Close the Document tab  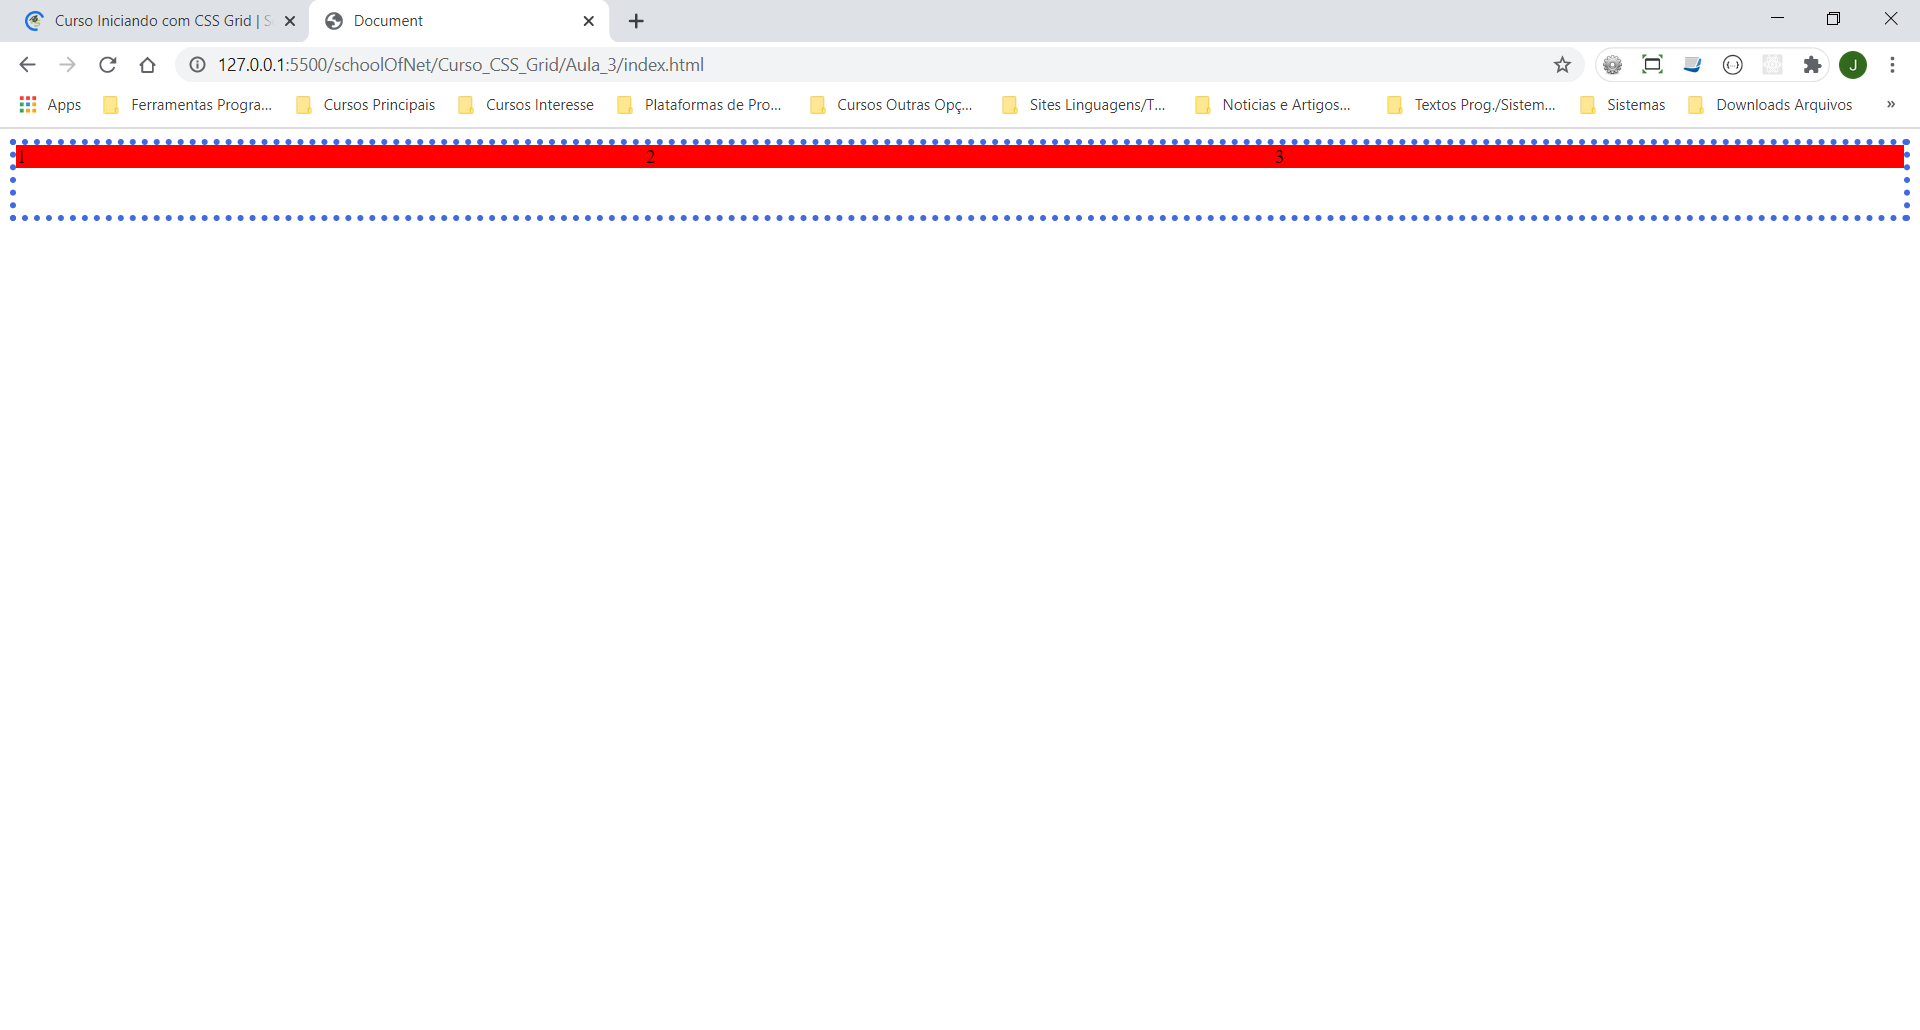589,21
